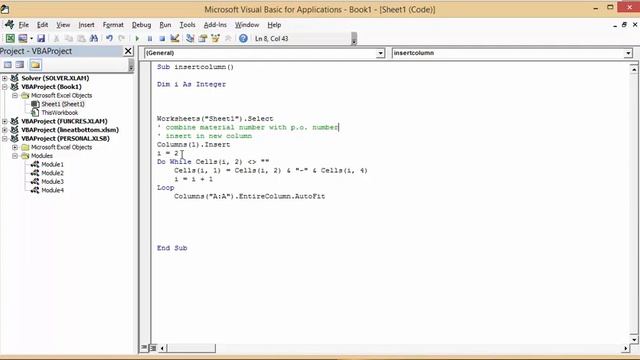Click the Break pause icon
The width and height of the screenshot is (640, 360).
150,38
